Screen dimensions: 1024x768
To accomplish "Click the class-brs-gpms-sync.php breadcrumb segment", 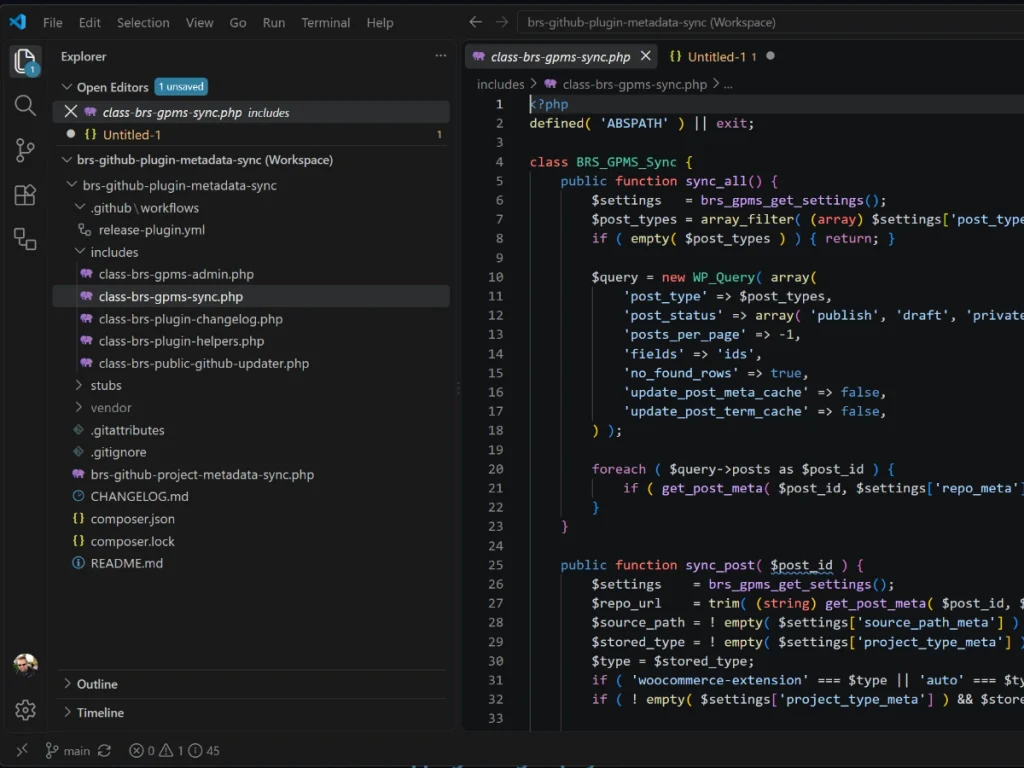I will pyautogui.click(x=634, y=84).
